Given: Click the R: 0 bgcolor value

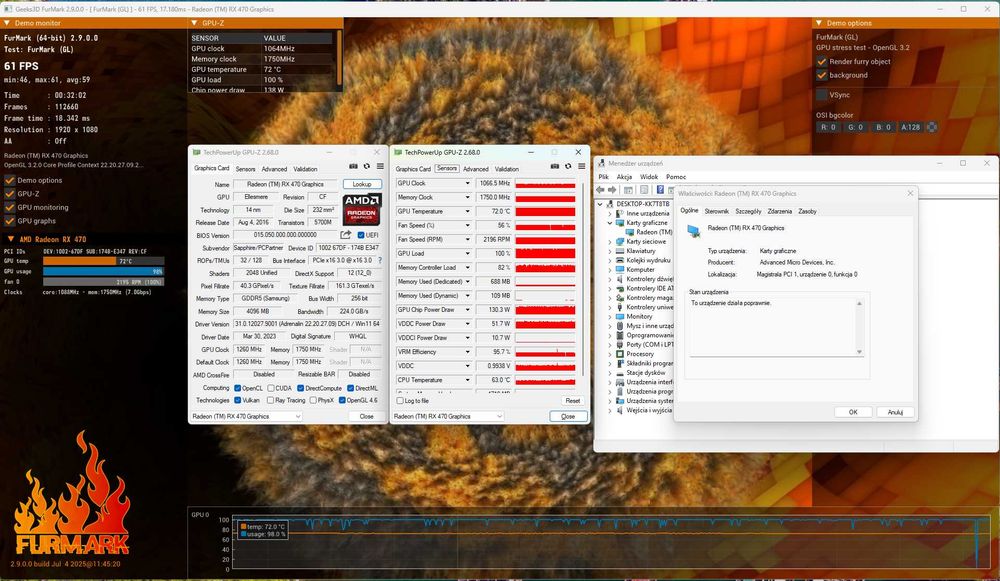Looking at the screenshot, I should pyautogui.click(x=828, y=127).
